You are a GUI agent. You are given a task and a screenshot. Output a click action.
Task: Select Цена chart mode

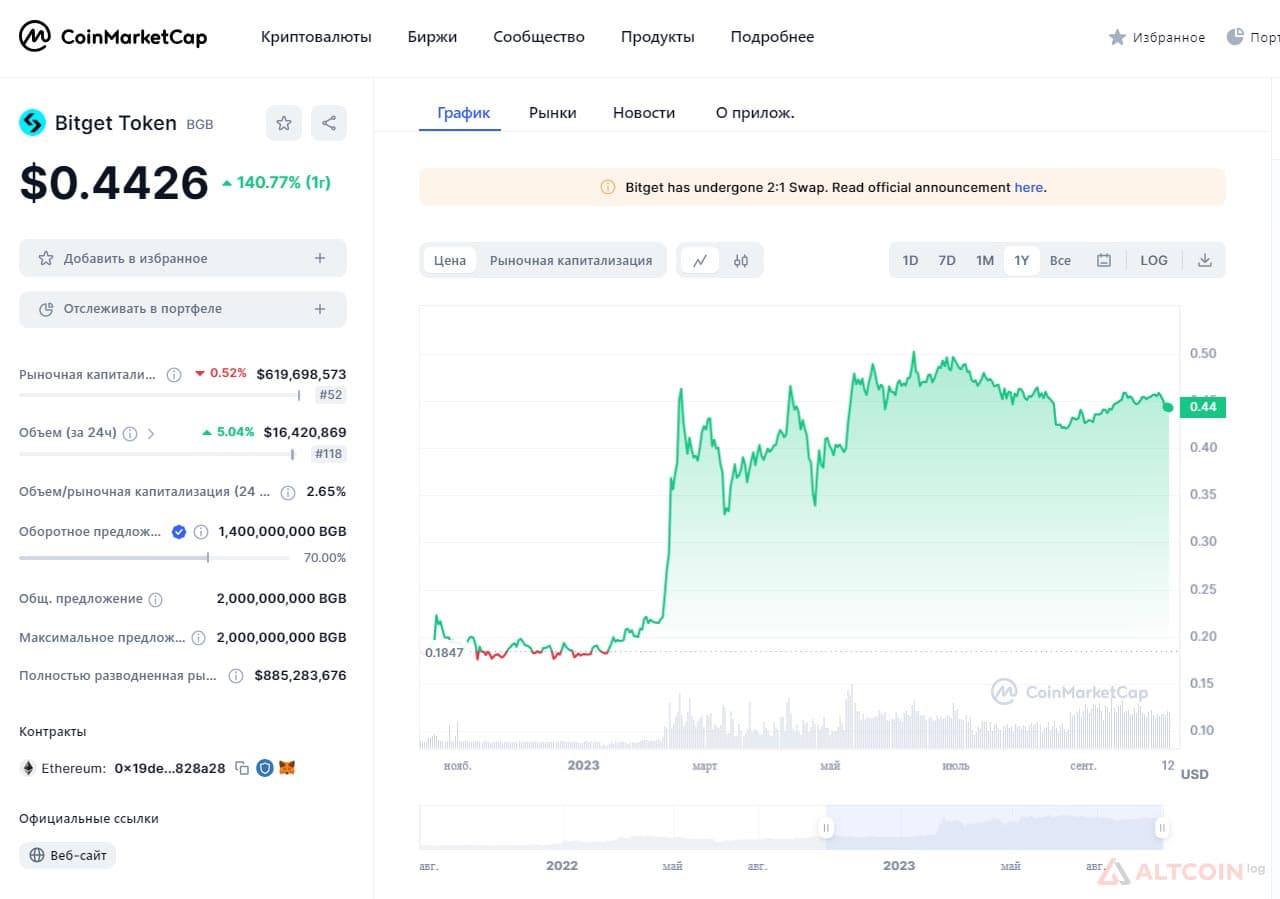coord(450,260)
